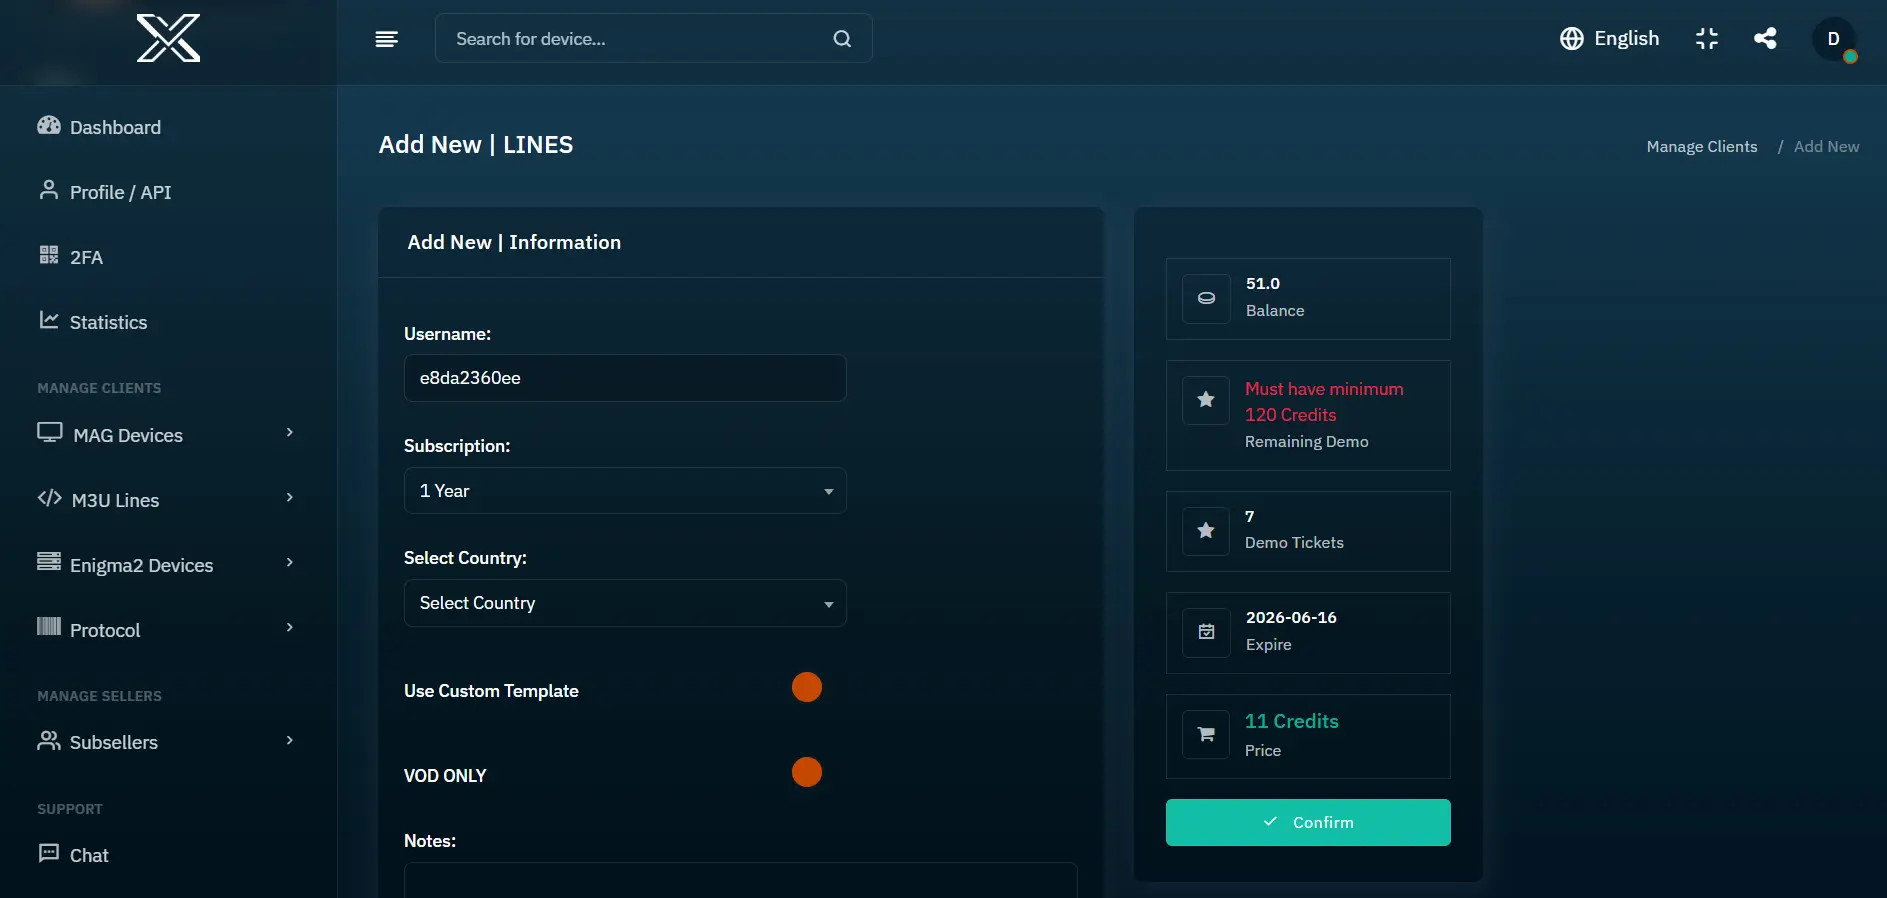Click the Chat speech bubble icon

pyautogui.click(x=49, y=853)
